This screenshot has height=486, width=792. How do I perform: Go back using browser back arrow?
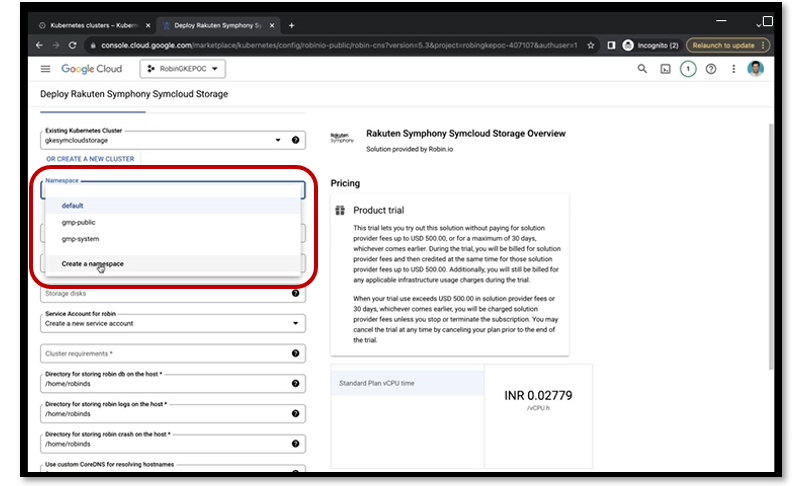(39, 45)
